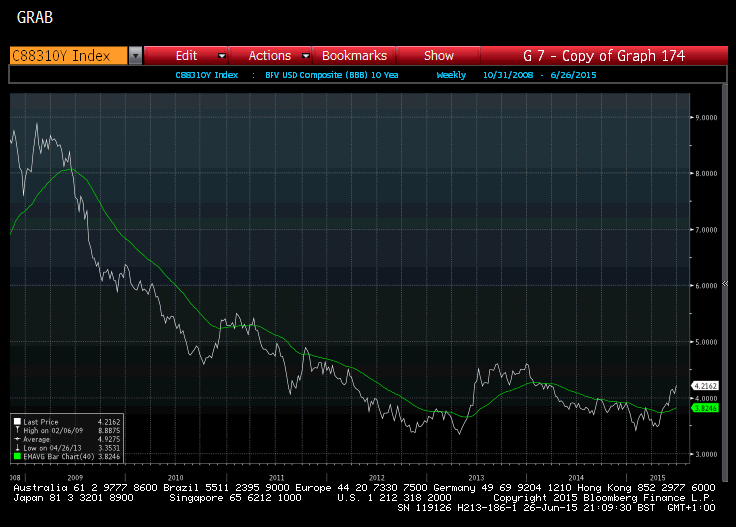Click the GRAB title text
Viewport: 736px width, 527px height.
point(35,17)
